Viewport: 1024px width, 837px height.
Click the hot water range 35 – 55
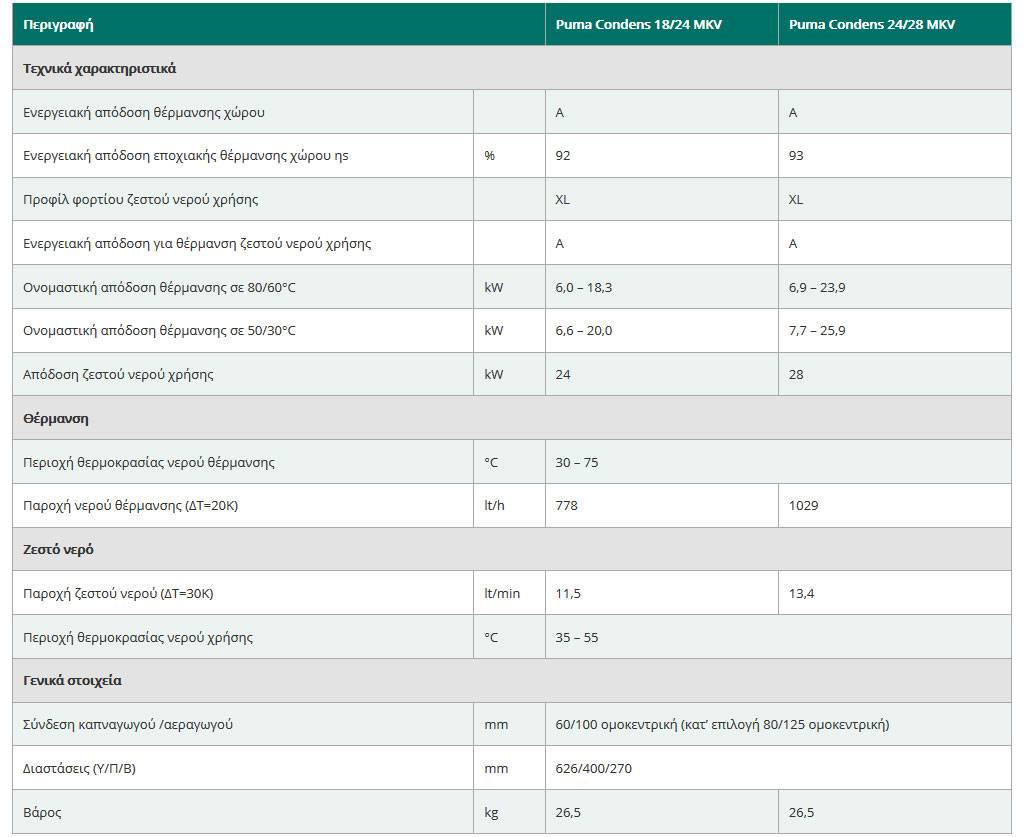(577, 637)
